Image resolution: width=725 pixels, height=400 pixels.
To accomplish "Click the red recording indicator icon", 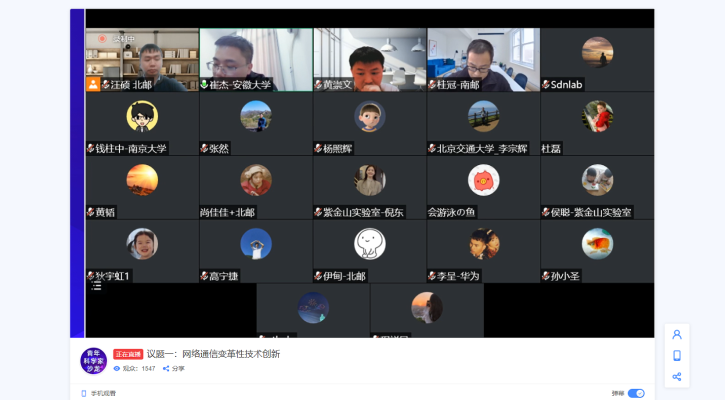I will point(102,39).
